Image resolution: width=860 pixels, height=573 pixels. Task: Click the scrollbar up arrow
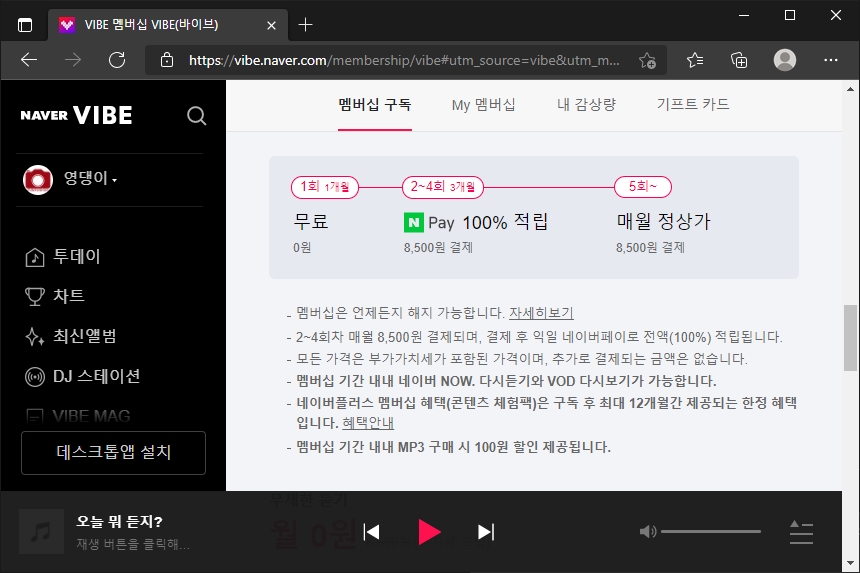click(x=850, y=89)
